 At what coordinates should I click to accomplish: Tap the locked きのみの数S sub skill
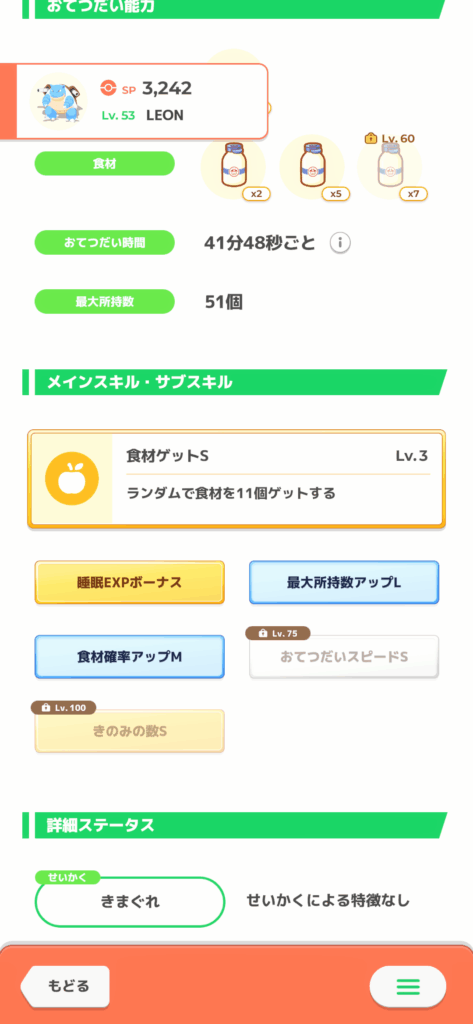[129, 731]
